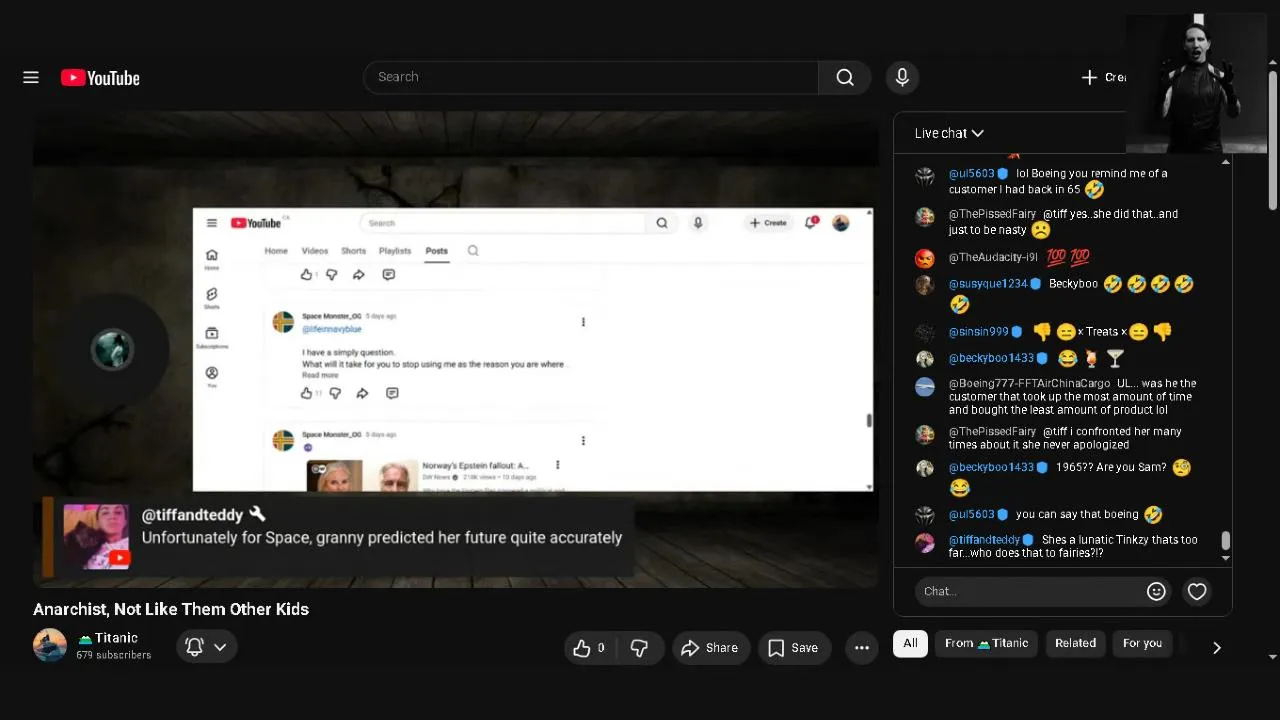Click the Create plus button
Viewport: 1280px width, 720px height.
[1104, 77]
